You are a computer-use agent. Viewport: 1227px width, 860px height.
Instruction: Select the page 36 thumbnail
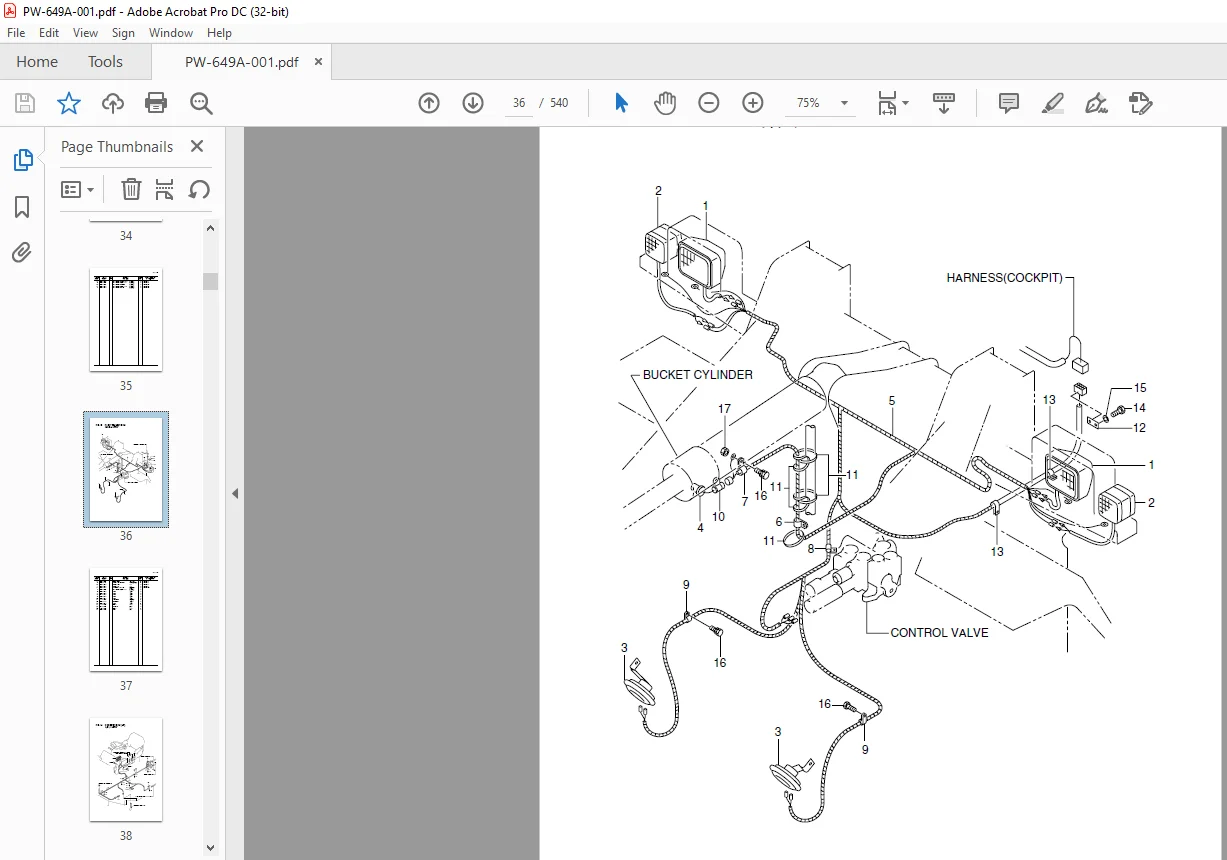pyautogui.click(x=126, y=469)
